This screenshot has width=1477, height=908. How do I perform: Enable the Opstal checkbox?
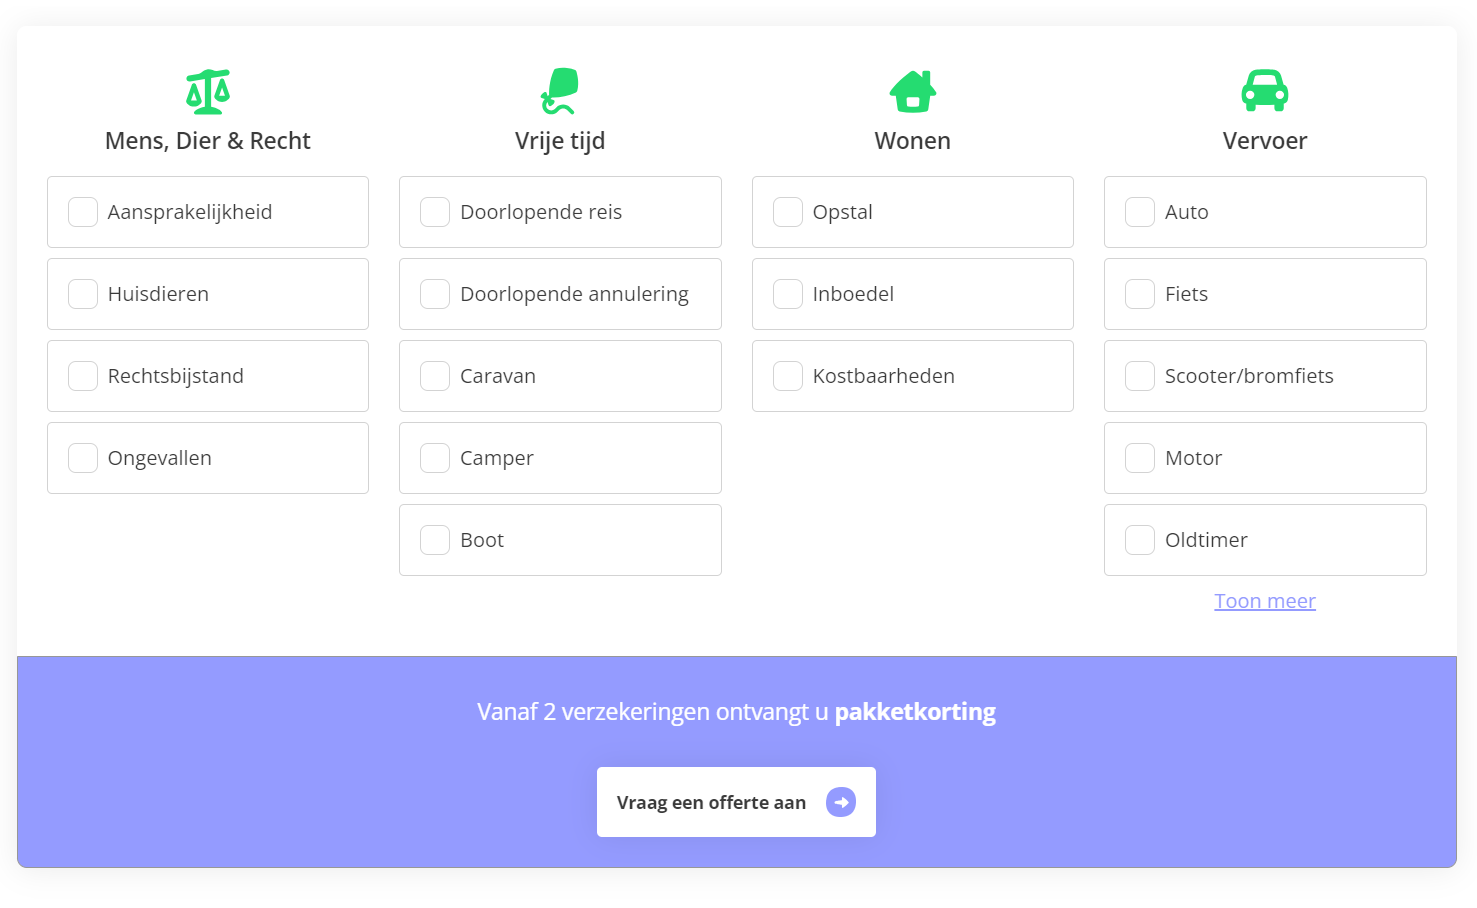(x=788, y=212)
